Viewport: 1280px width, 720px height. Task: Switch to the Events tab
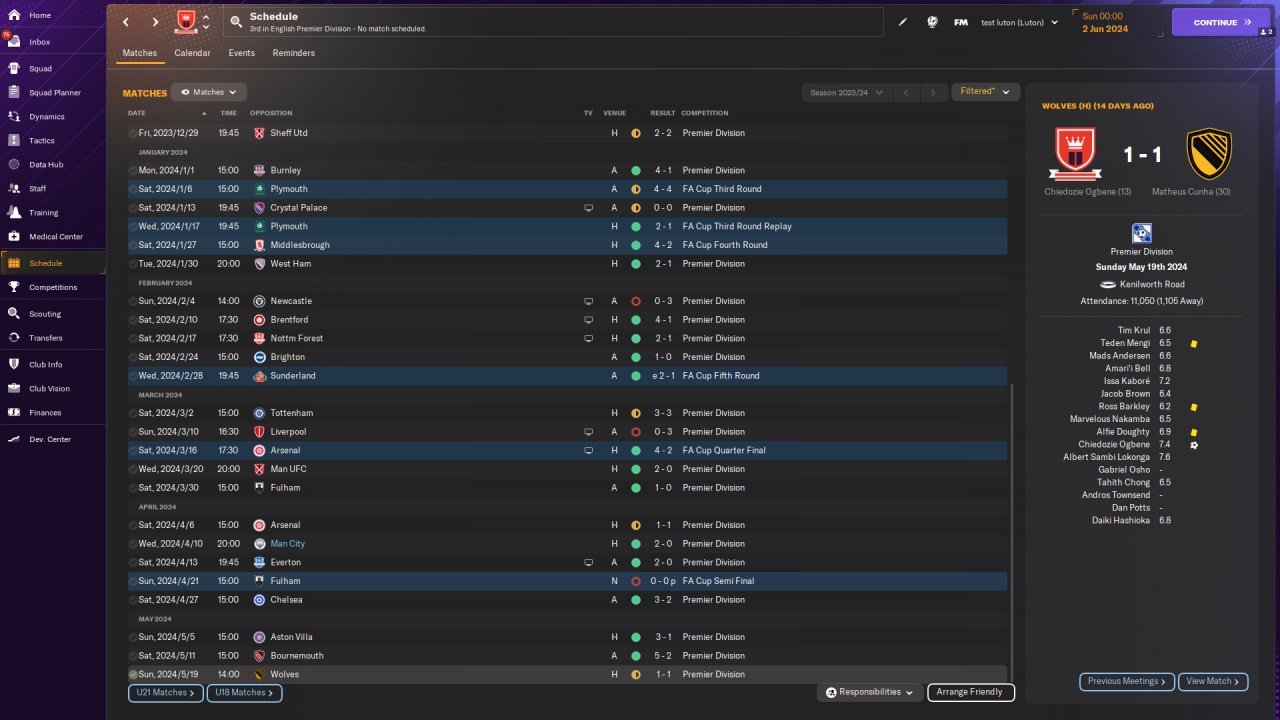(241, 53)
